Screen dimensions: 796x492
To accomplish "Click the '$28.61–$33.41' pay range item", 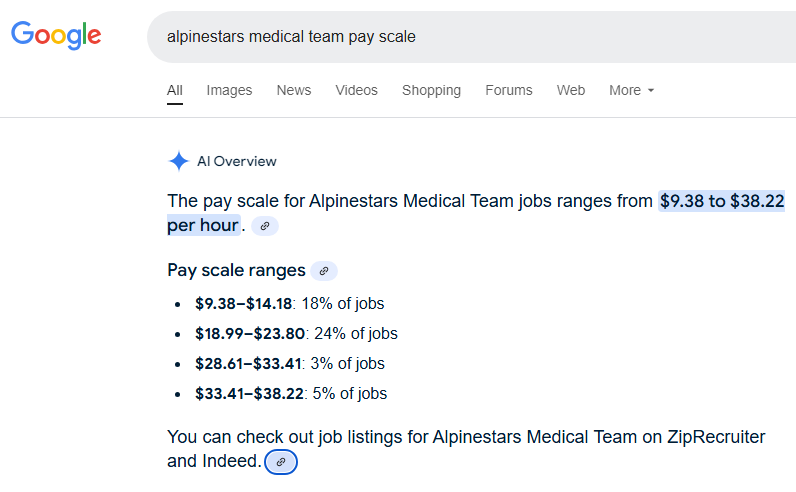I will [x=250, y=364].
